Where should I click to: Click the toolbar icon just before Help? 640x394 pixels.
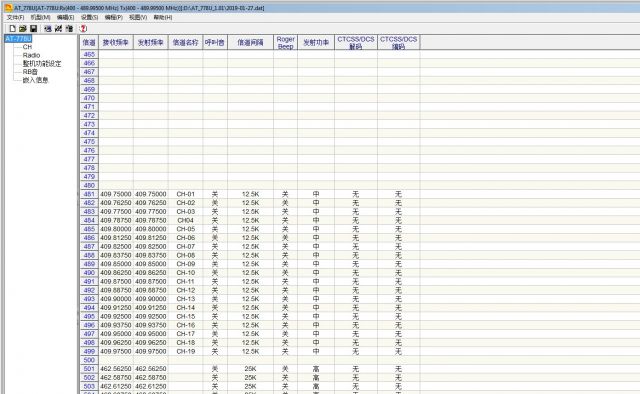click(69, 28)
